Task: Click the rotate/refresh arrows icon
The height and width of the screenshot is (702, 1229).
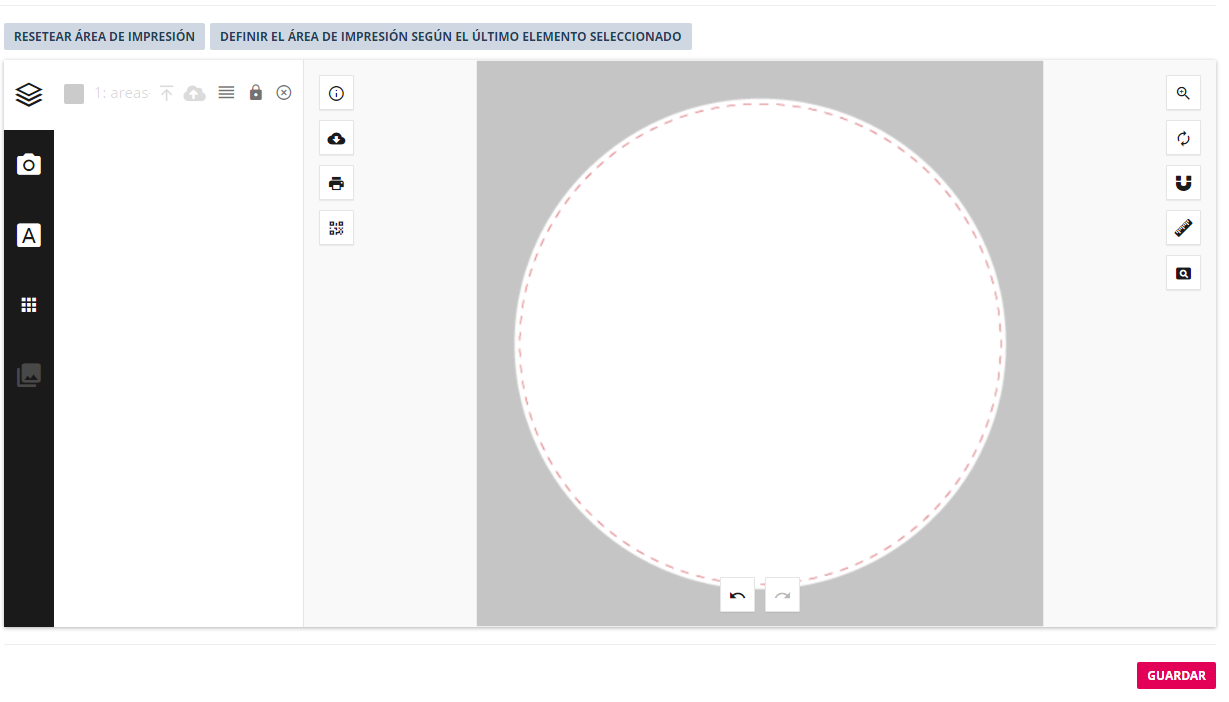Action: tap(1183, 138)
